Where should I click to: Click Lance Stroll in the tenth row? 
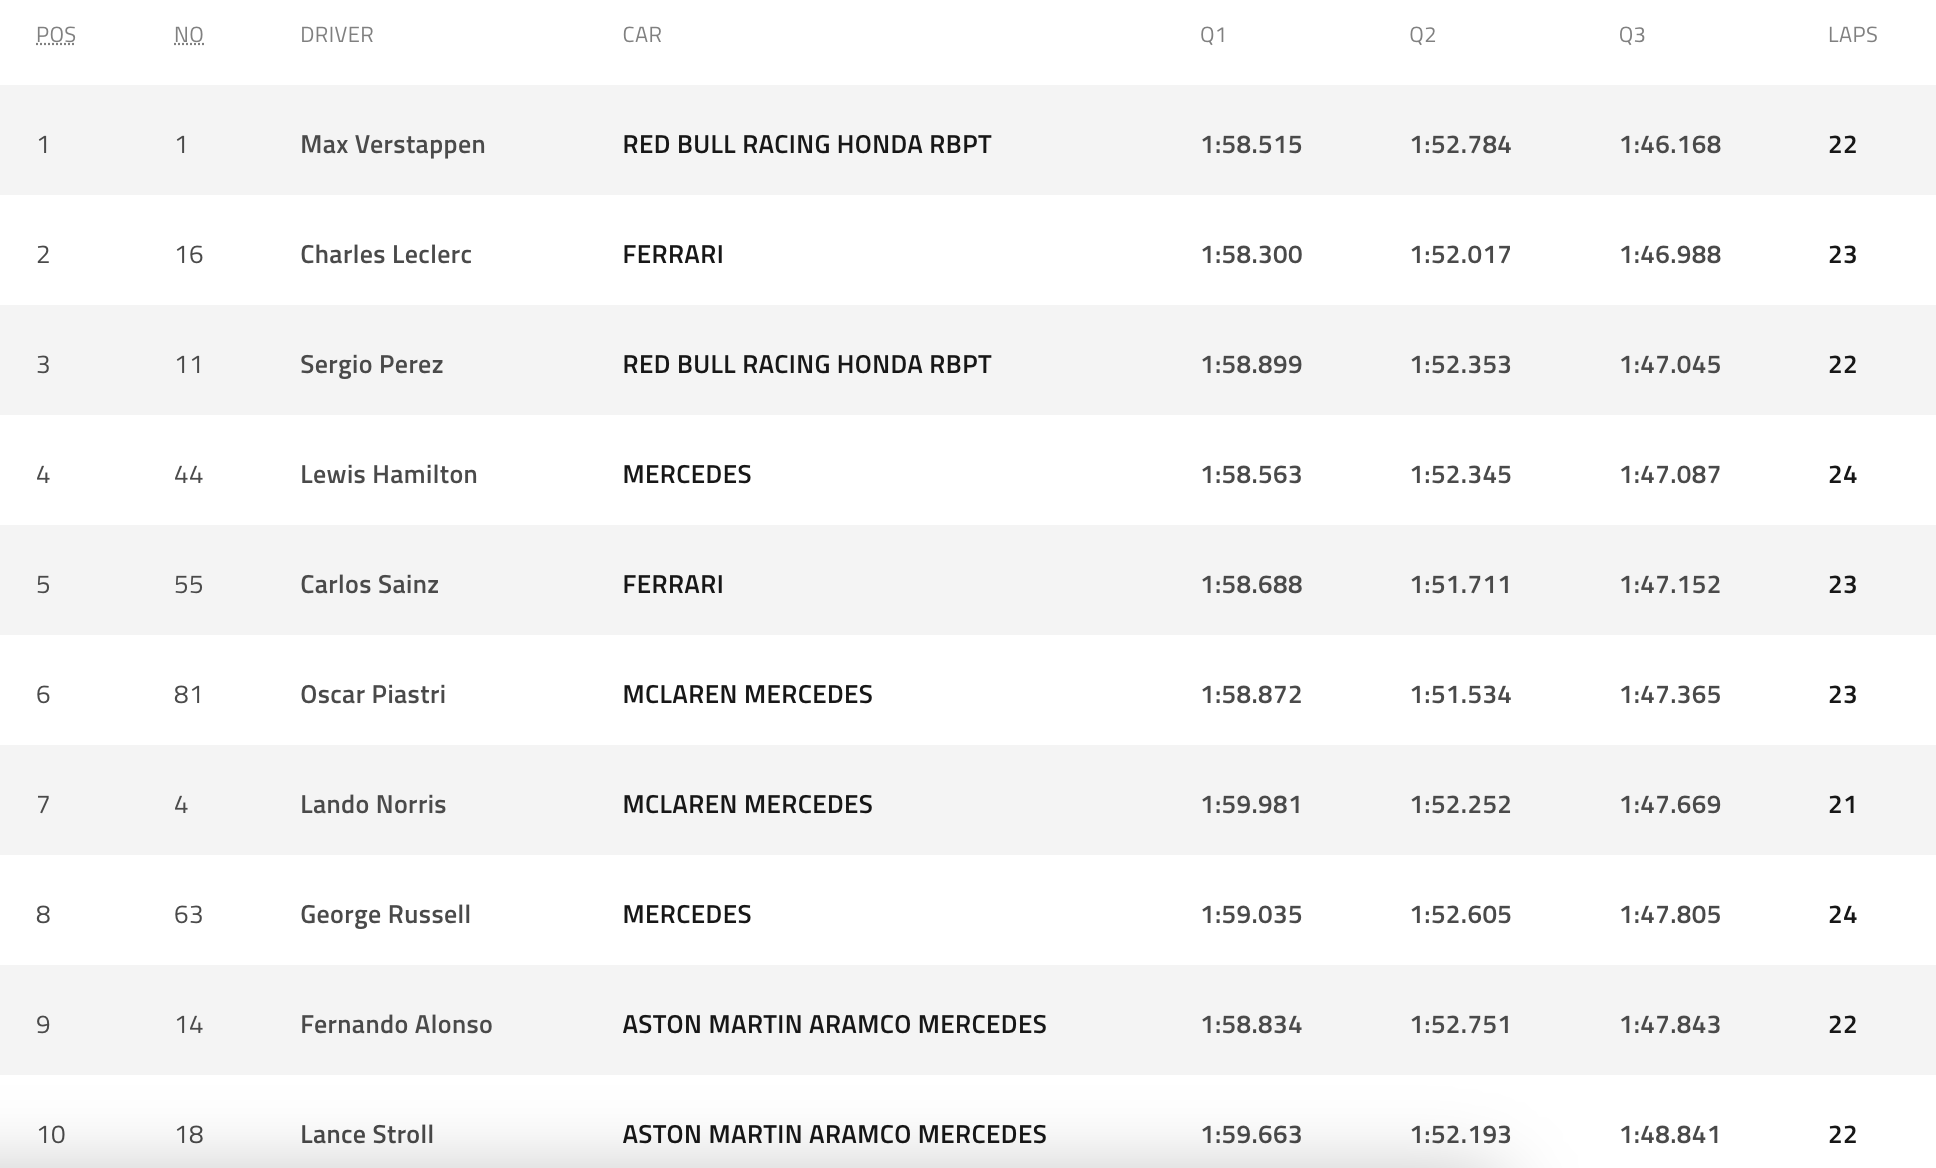click(x=366, y=1134)
